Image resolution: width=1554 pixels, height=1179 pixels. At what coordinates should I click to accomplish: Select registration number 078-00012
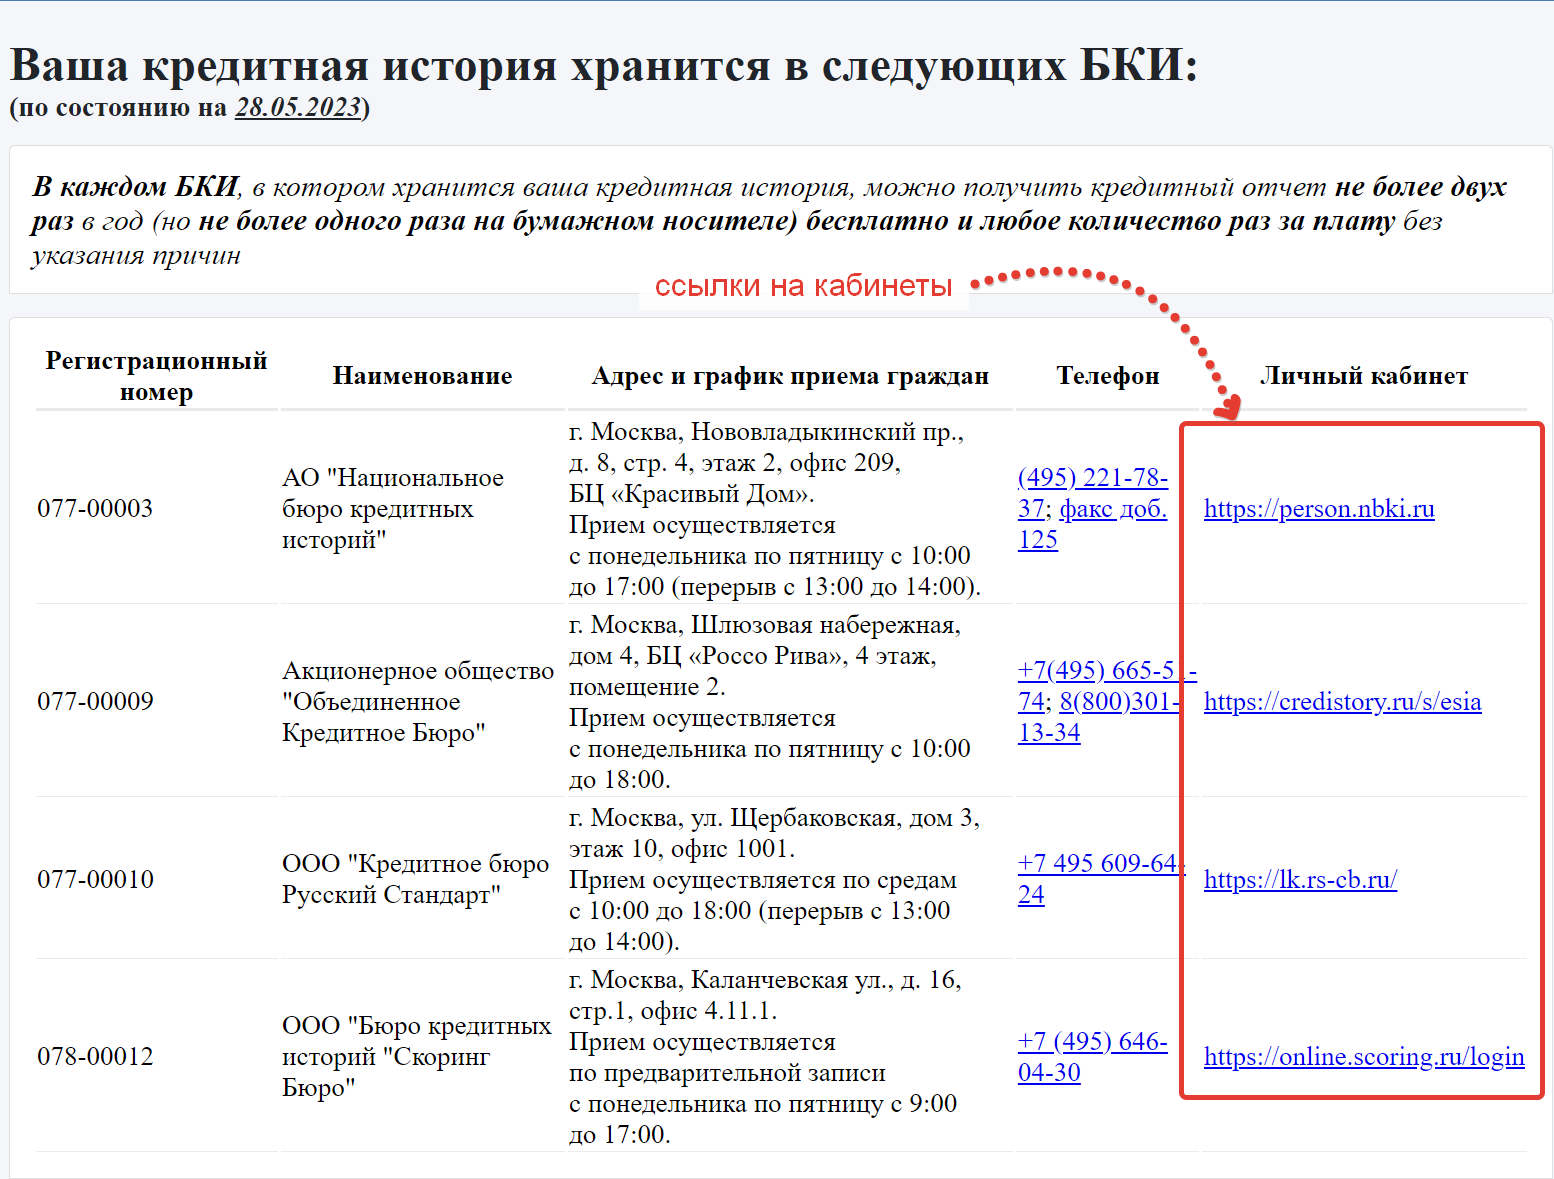pyautogui.click(x=95, y=1057)
